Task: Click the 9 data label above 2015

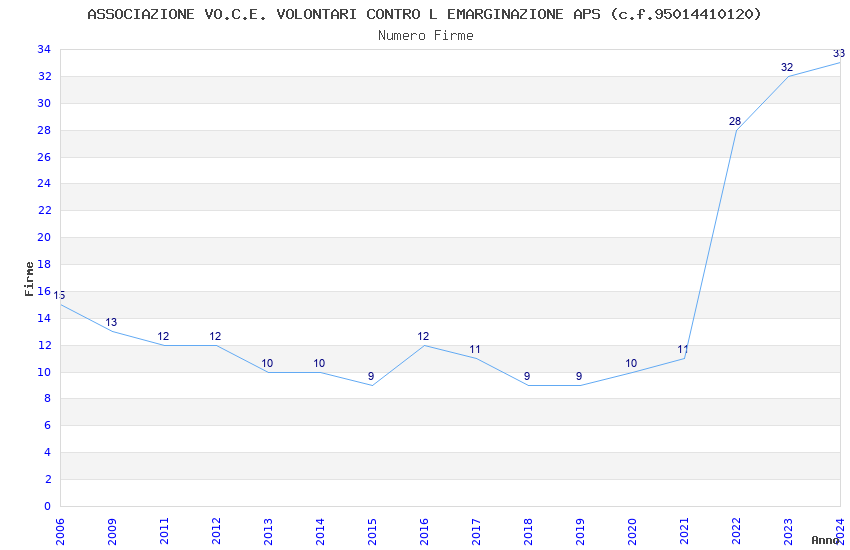Action: pos(371,377)
